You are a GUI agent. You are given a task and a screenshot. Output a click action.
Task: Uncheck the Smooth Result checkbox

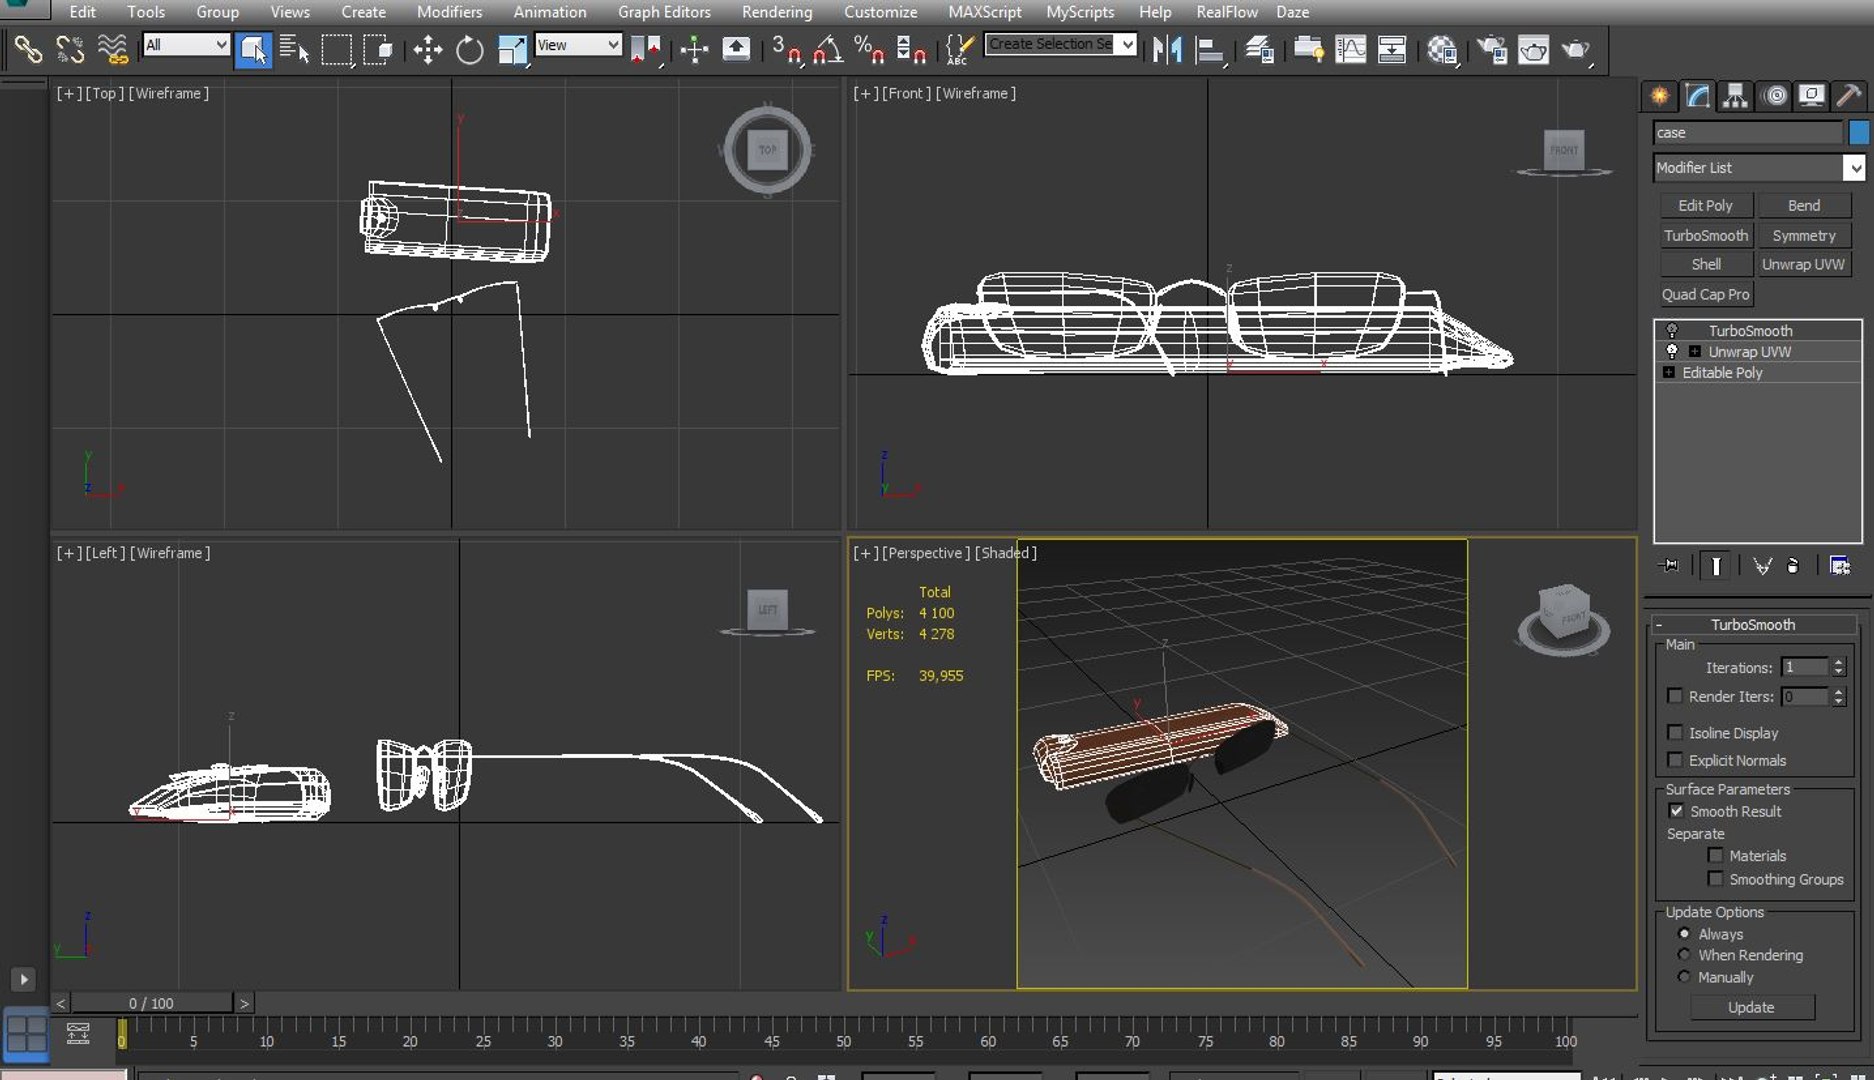[x=1676, y=811]
